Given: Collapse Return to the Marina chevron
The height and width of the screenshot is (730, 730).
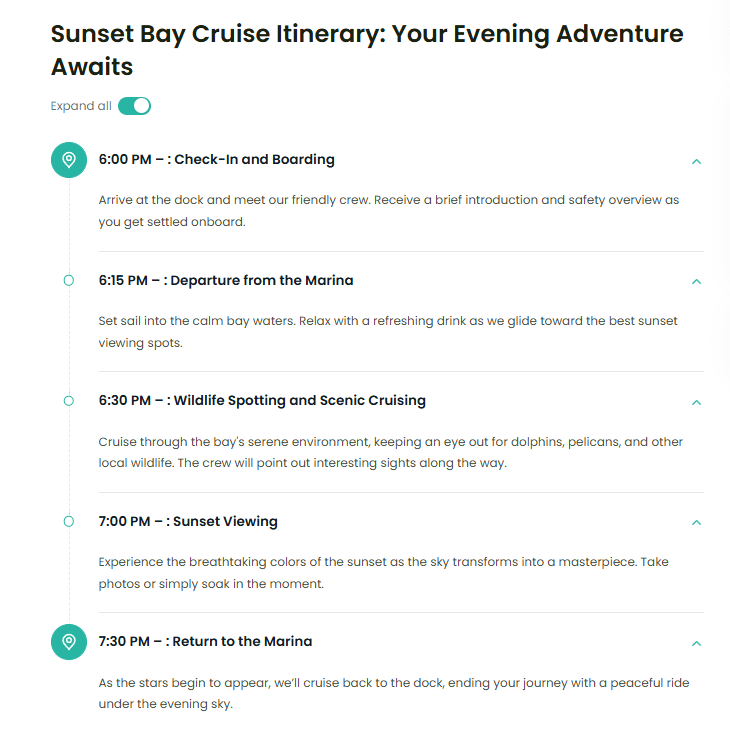Looking at the screenshot, I should (x=696, y=644).
